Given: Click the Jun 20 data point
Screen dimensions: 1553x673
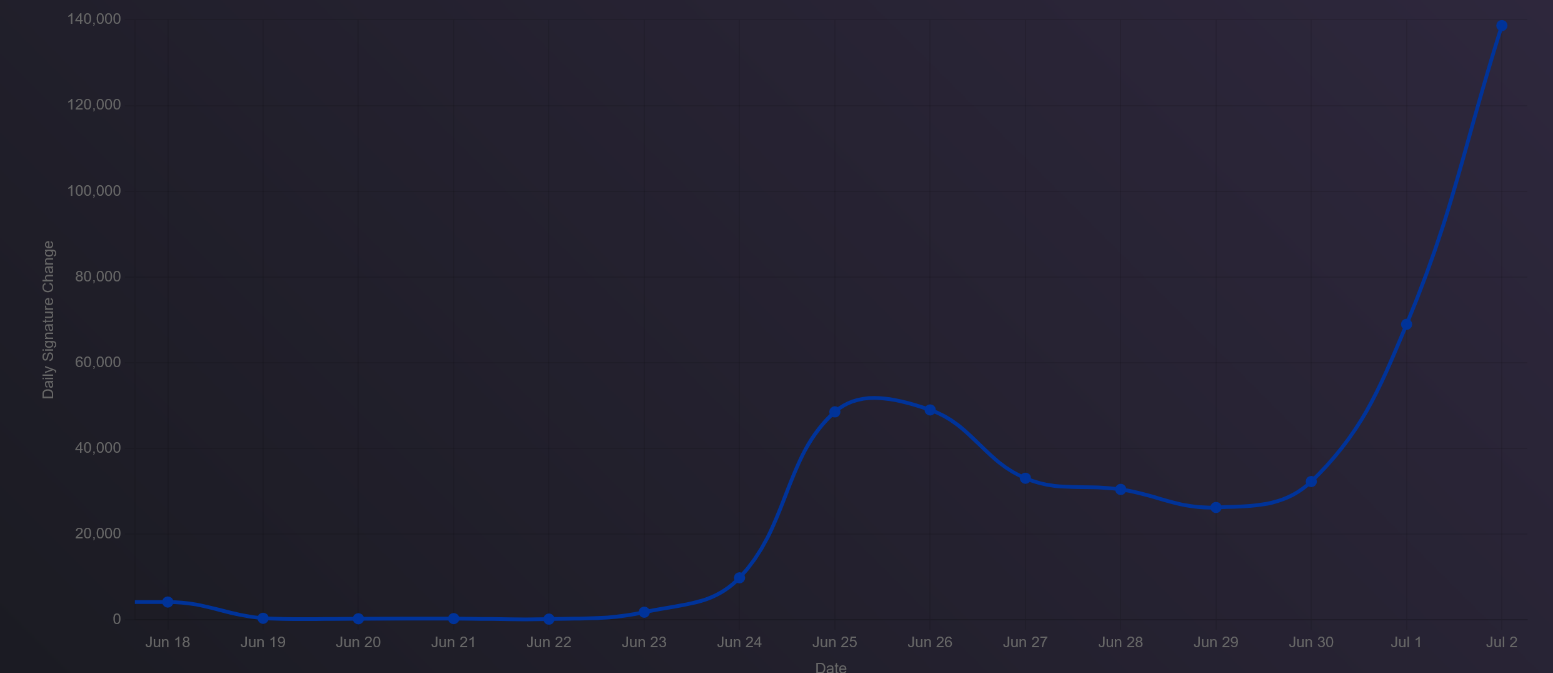Looking at the screenshot, I should click(x=358, y=619).
